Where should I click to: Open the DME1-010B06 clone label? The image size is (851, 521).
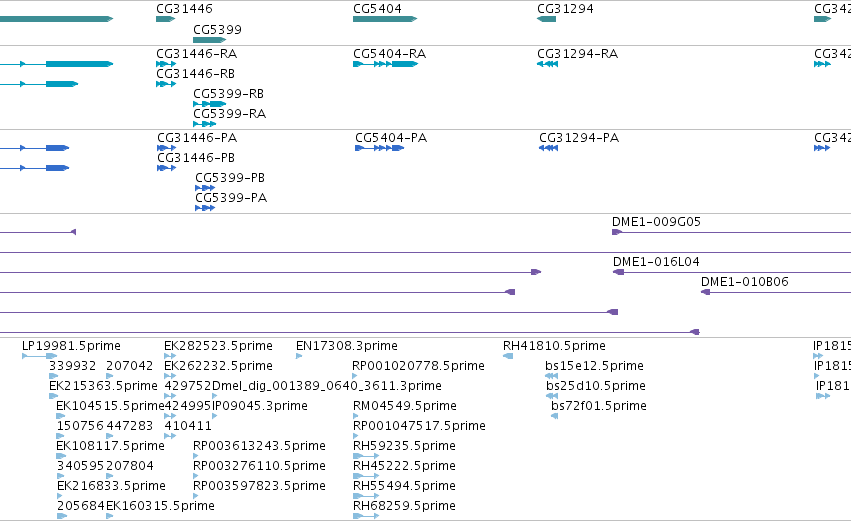[x=745, y=282]
